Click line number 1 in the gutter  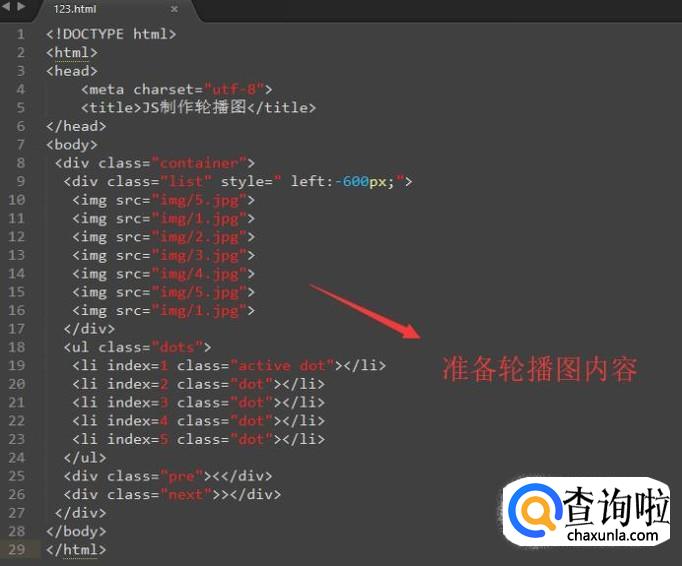(20, 34)
